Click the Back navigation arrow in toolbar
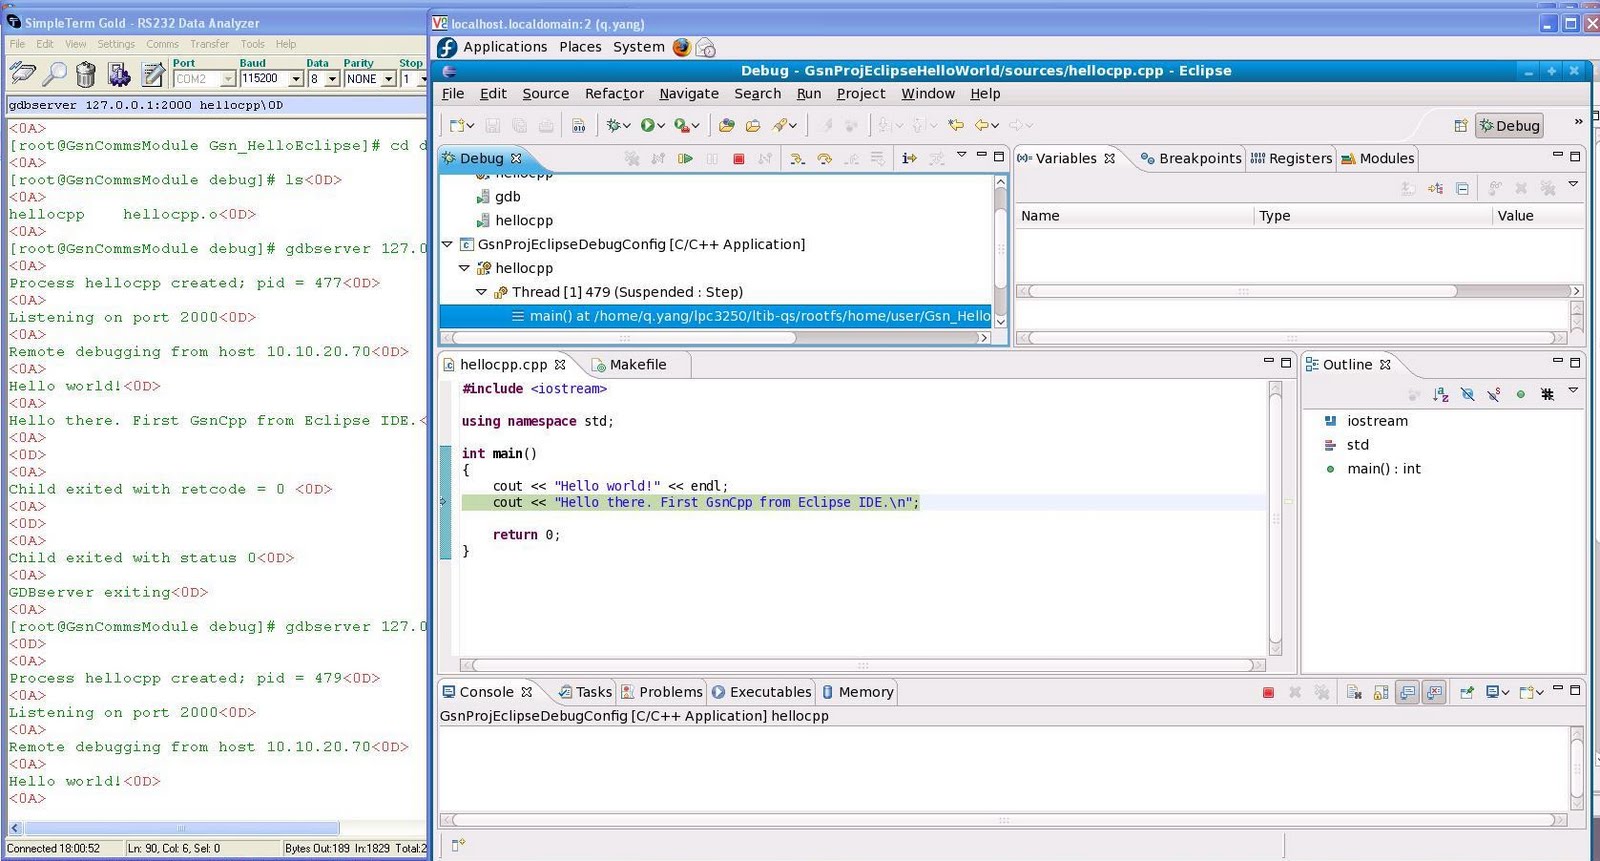 981,125
